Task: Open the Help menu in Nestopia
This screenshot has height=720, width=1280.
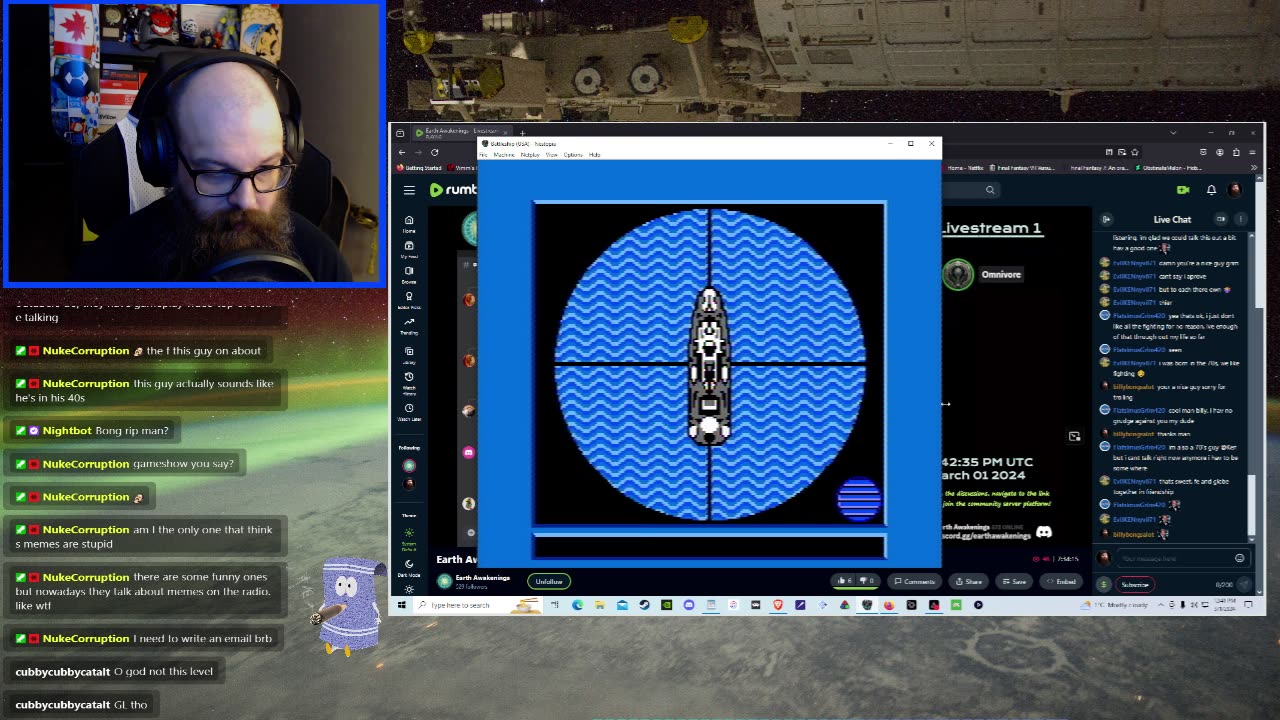Action: pos(594,155)
